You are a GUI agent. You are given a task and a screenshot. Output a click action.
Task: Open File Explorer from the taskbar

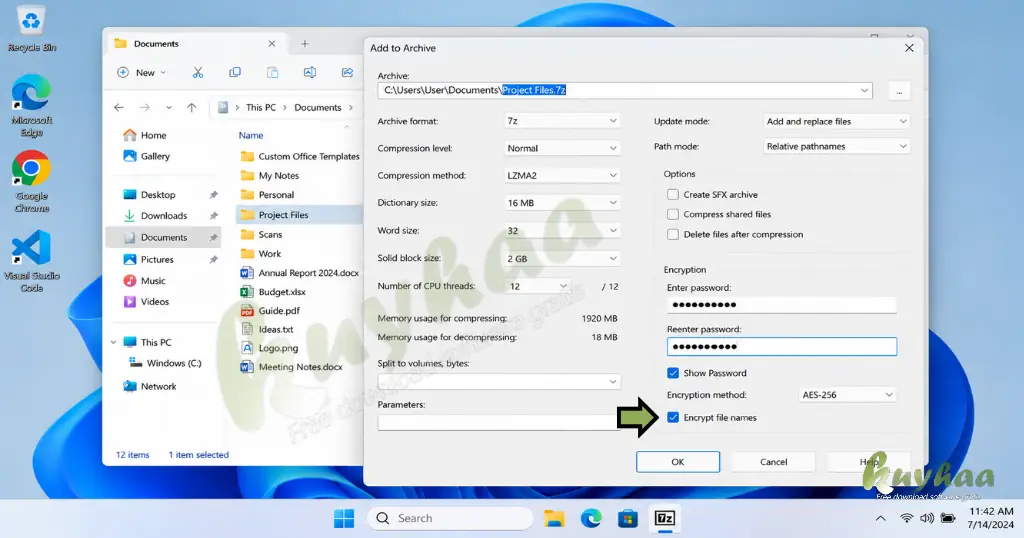pyautogui.click(x=554, y=518)
